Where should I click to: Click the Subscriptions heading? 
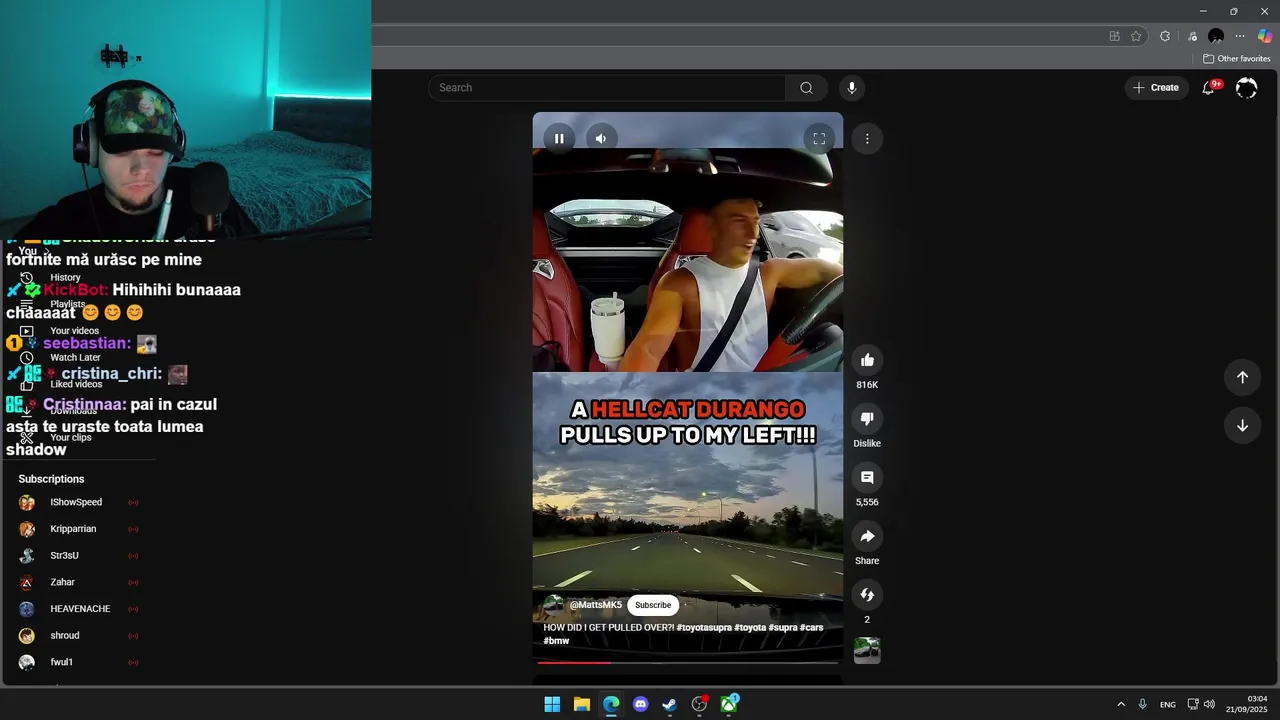point(51,479)
